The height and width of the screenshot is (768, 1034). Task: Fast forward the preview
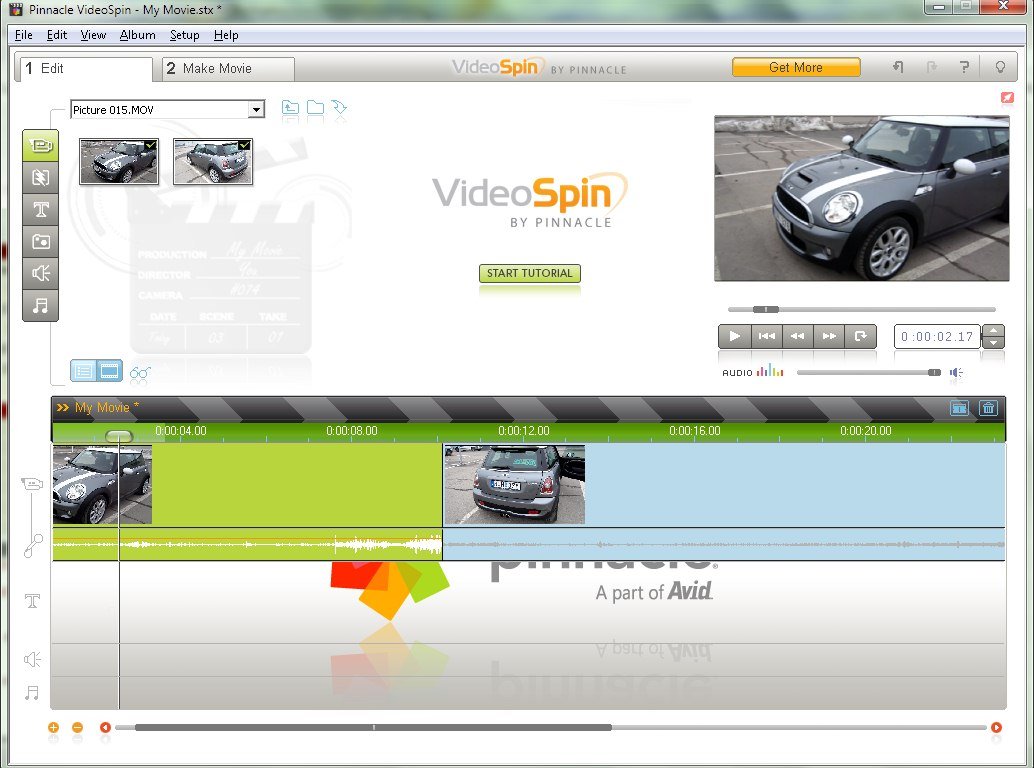[x=830, y=336]
